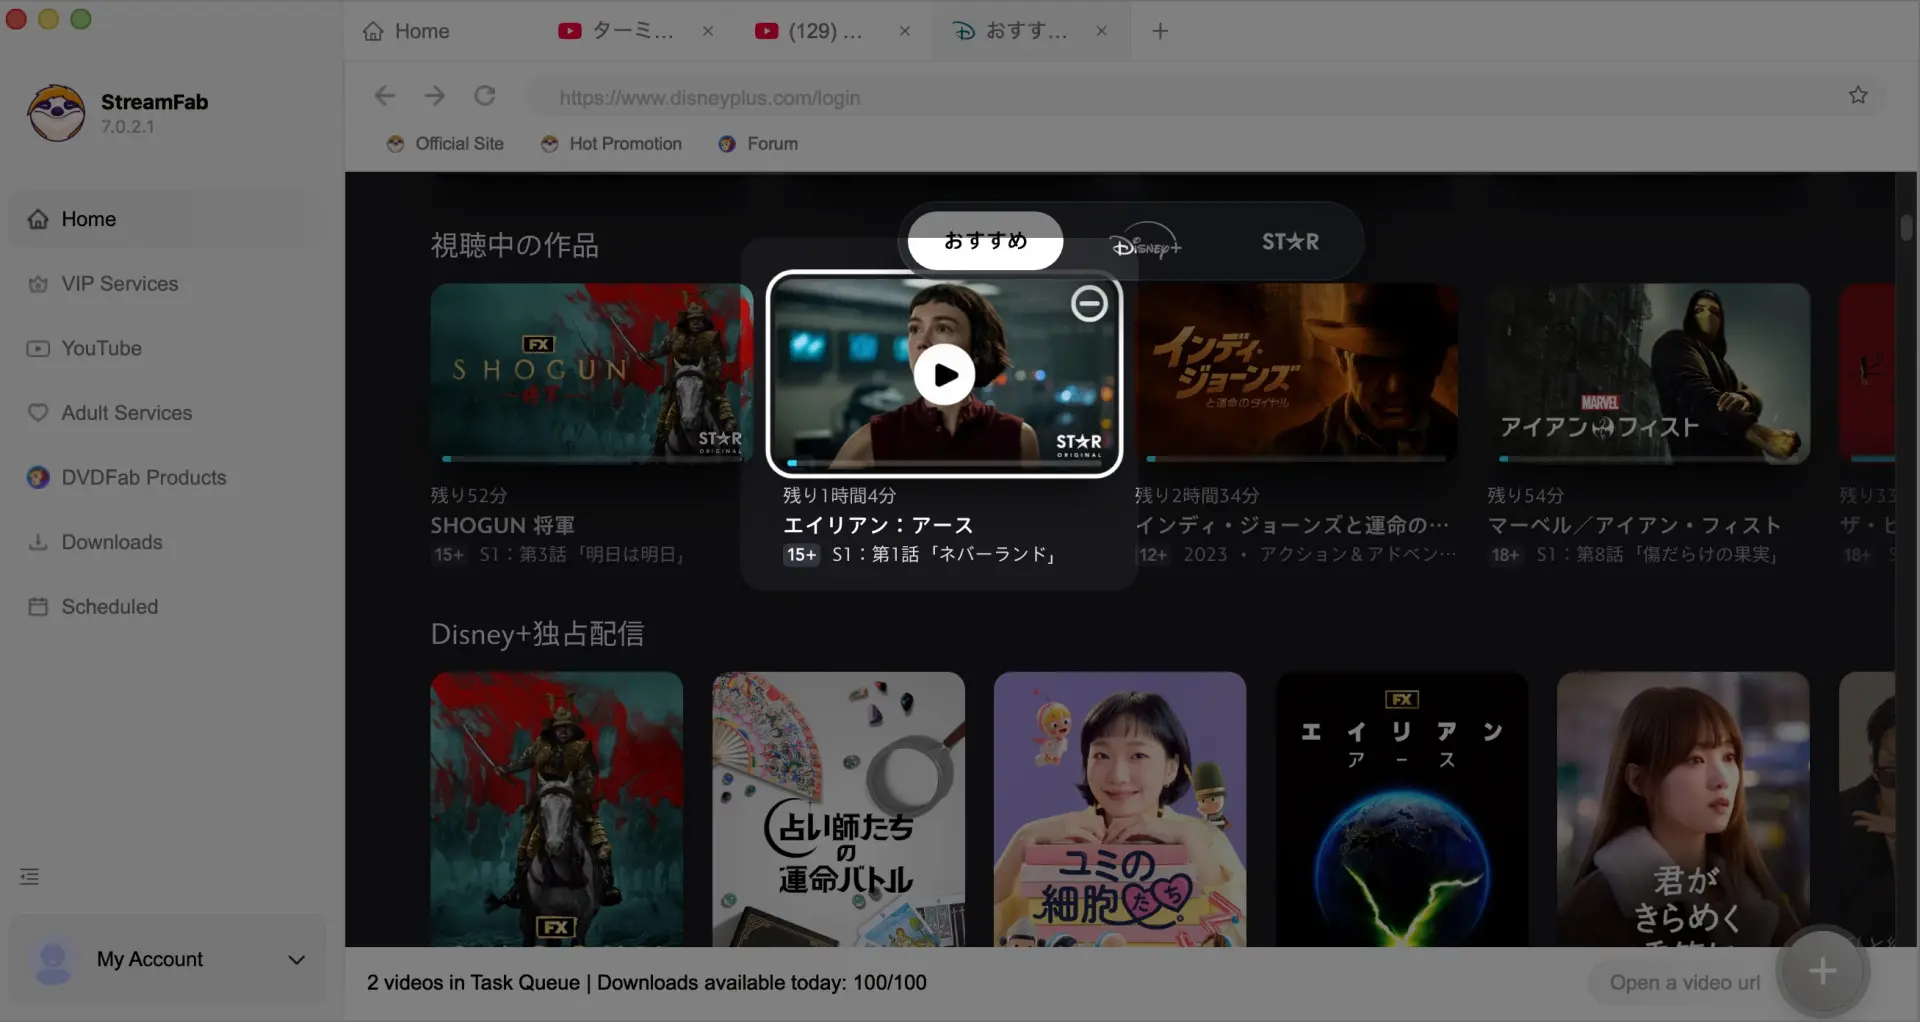Screen dimensions: 1920x1022
Task: Open the SHOGUN poster in Disney+独占配信
Action: tap(557, 809)
